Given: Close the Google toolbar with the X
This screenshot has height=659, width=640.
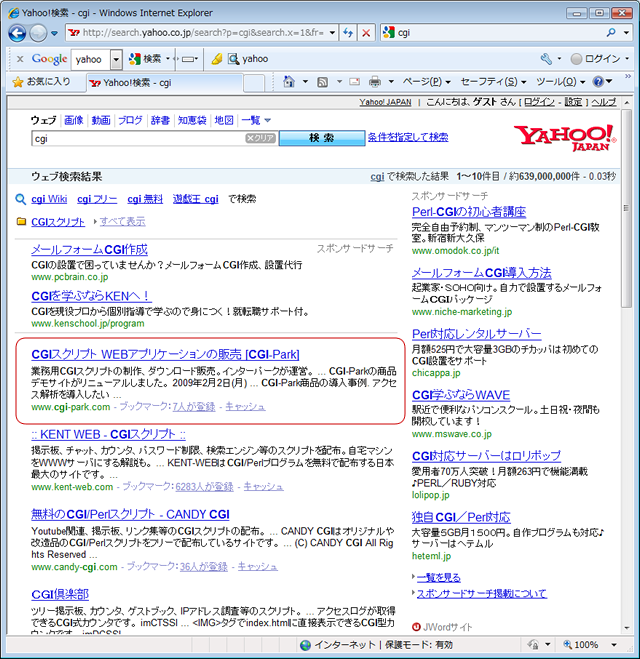Looking at the screenshot, I should (x=20, y=59).
